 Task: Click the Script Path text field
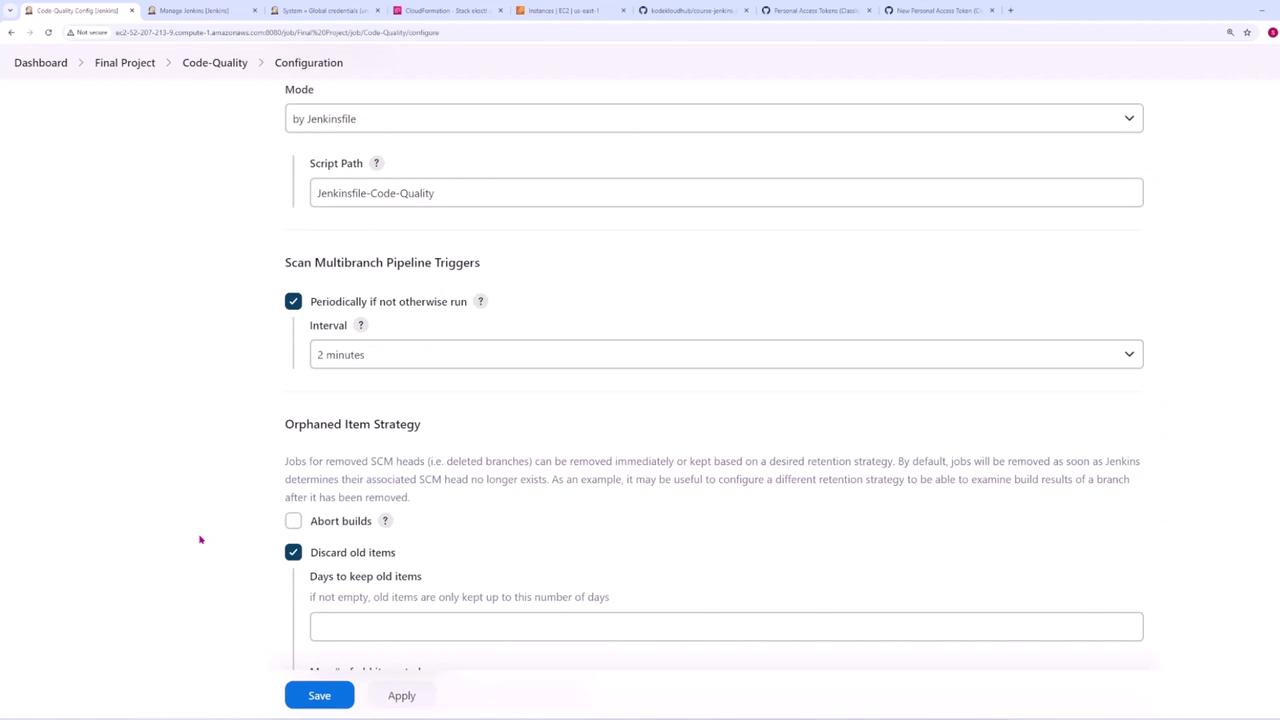726,193
